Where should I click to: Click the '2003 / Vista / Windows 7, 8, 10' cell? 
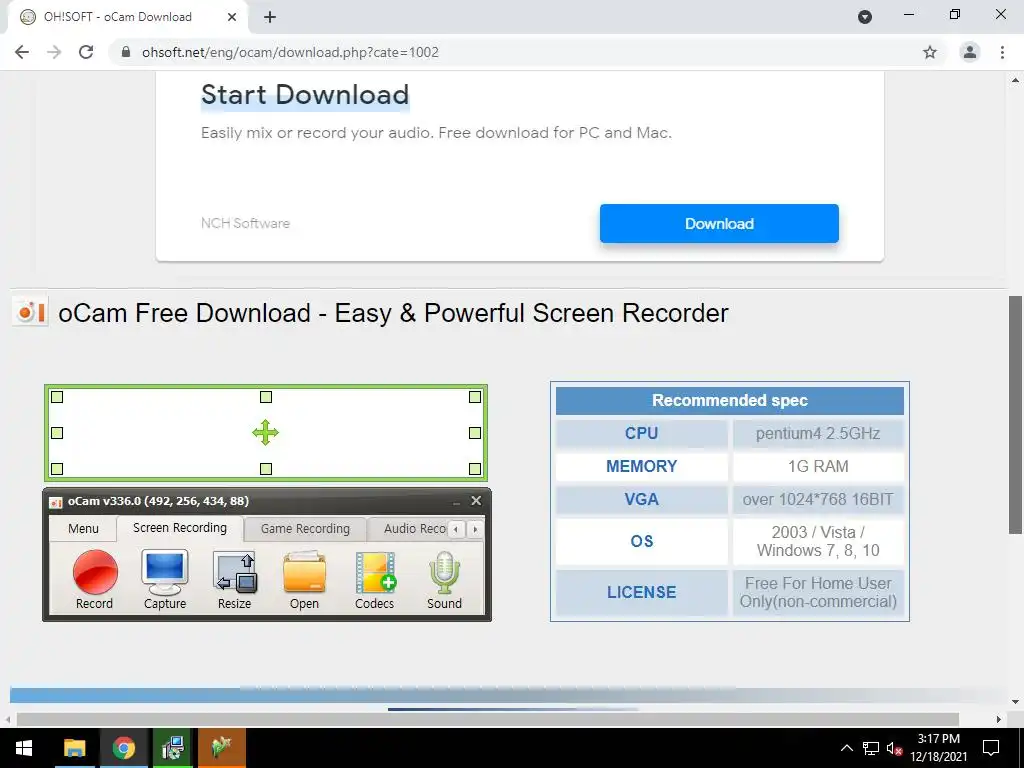click(818, 541)
